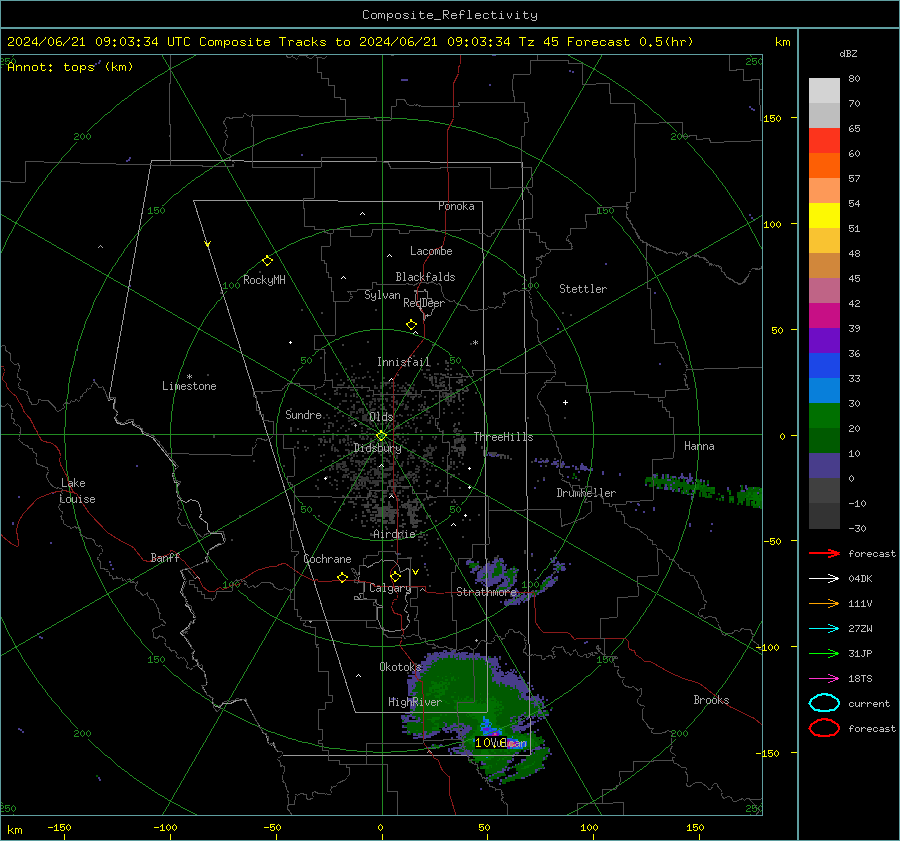Click the magenta 18TS arrow icon
Screen dimensions: 900x841
point(824,679)
